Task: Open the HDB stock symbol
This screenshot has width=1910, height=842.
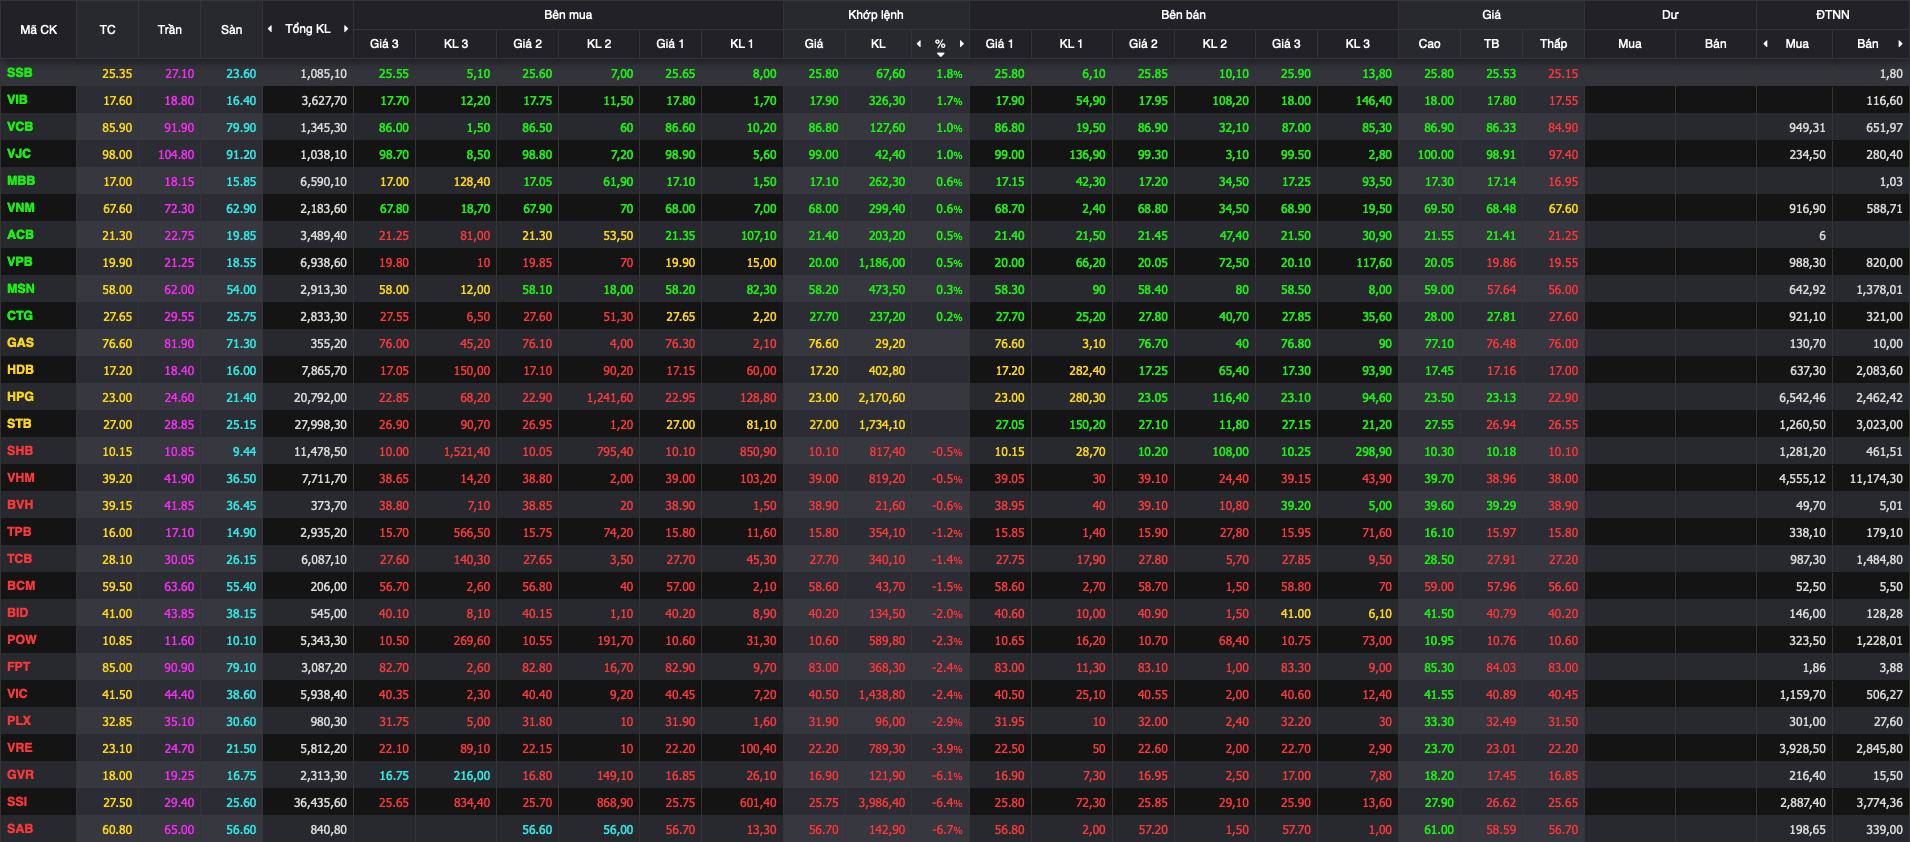Action: pyautogui.click(x=20, y=370)
